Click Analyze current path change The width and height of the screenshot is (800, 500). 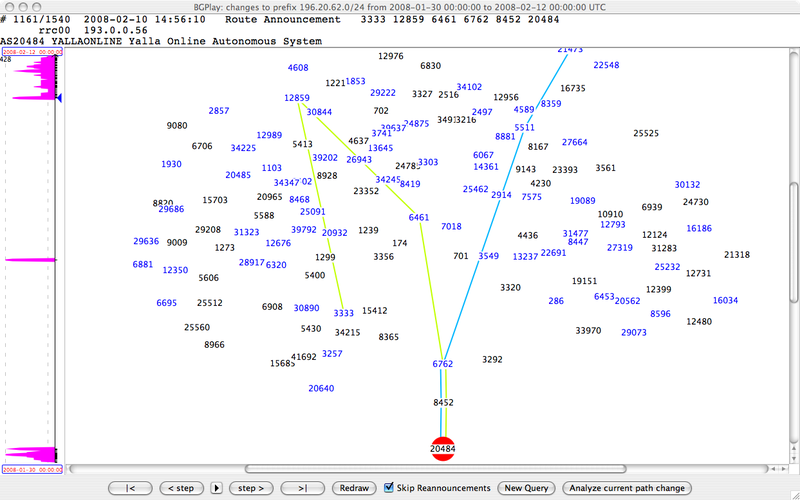[627, 488]
